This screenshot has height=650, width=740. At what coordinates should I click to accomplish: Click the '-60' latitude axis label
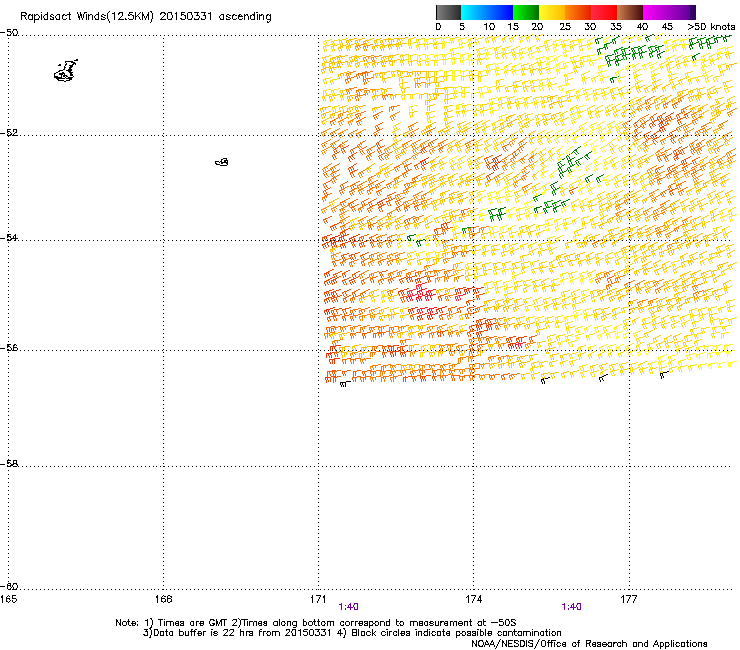pyautogui.click(x=9, y=587)
